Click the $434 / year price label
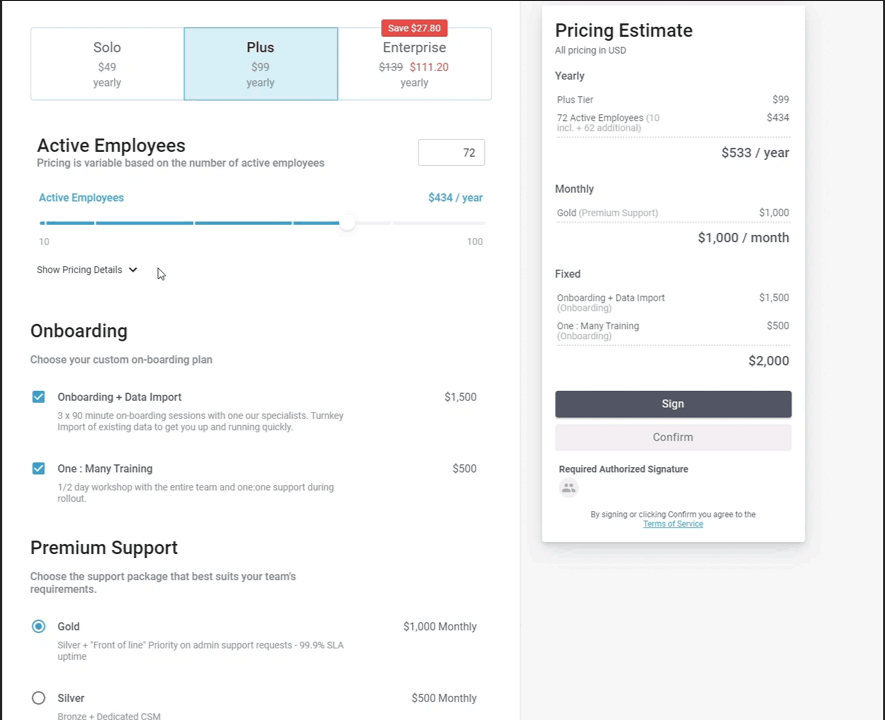 pos(455,197)
